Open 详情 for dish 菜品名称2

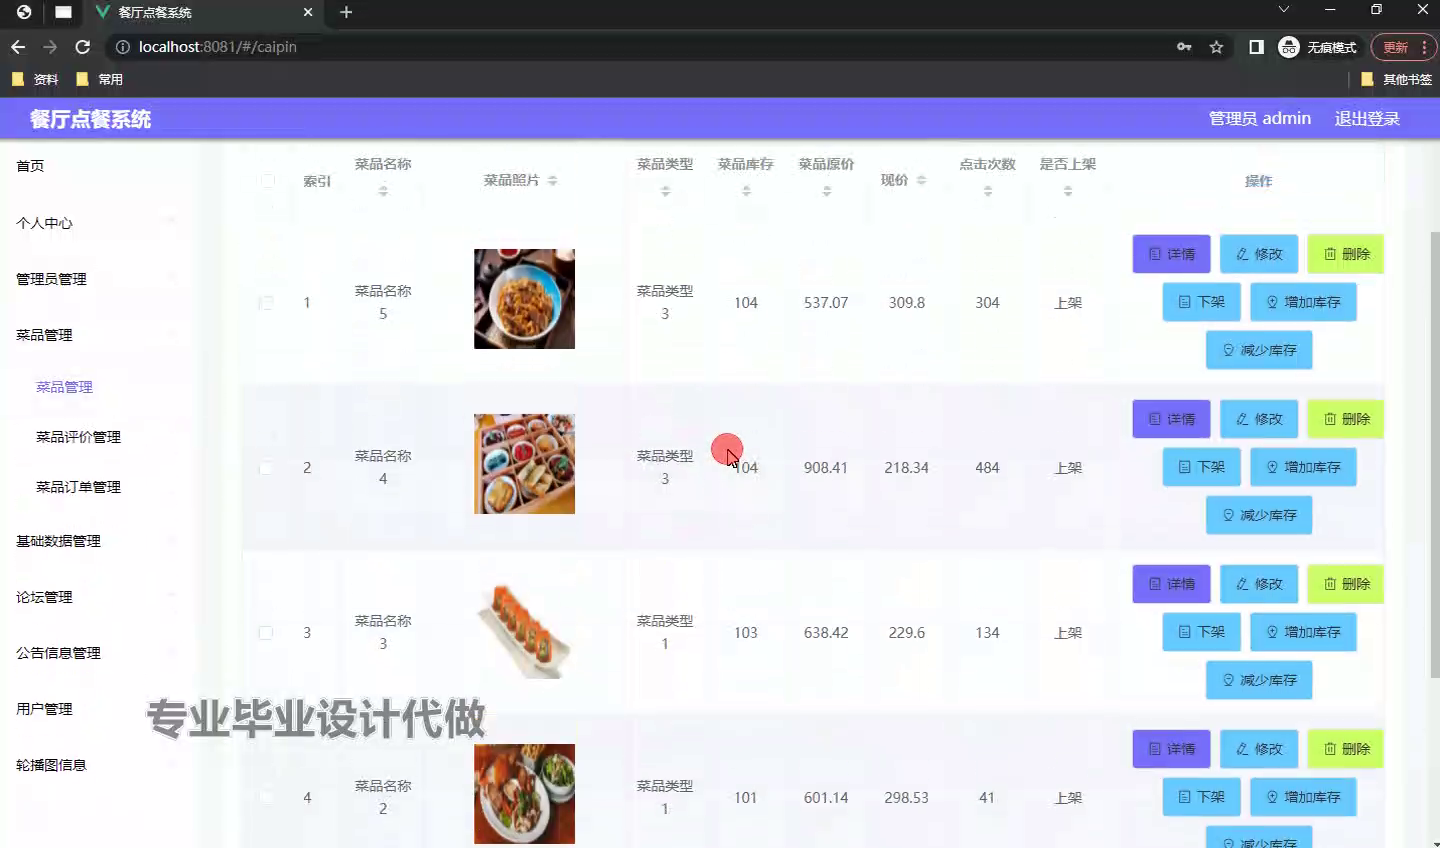tap(1171, 749)
